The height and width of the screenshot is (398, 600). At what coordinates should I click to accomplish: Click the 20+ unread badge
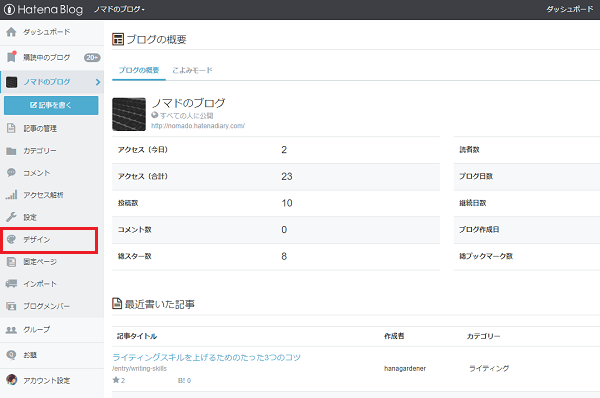pyautogui.click(x=92, y=57)
